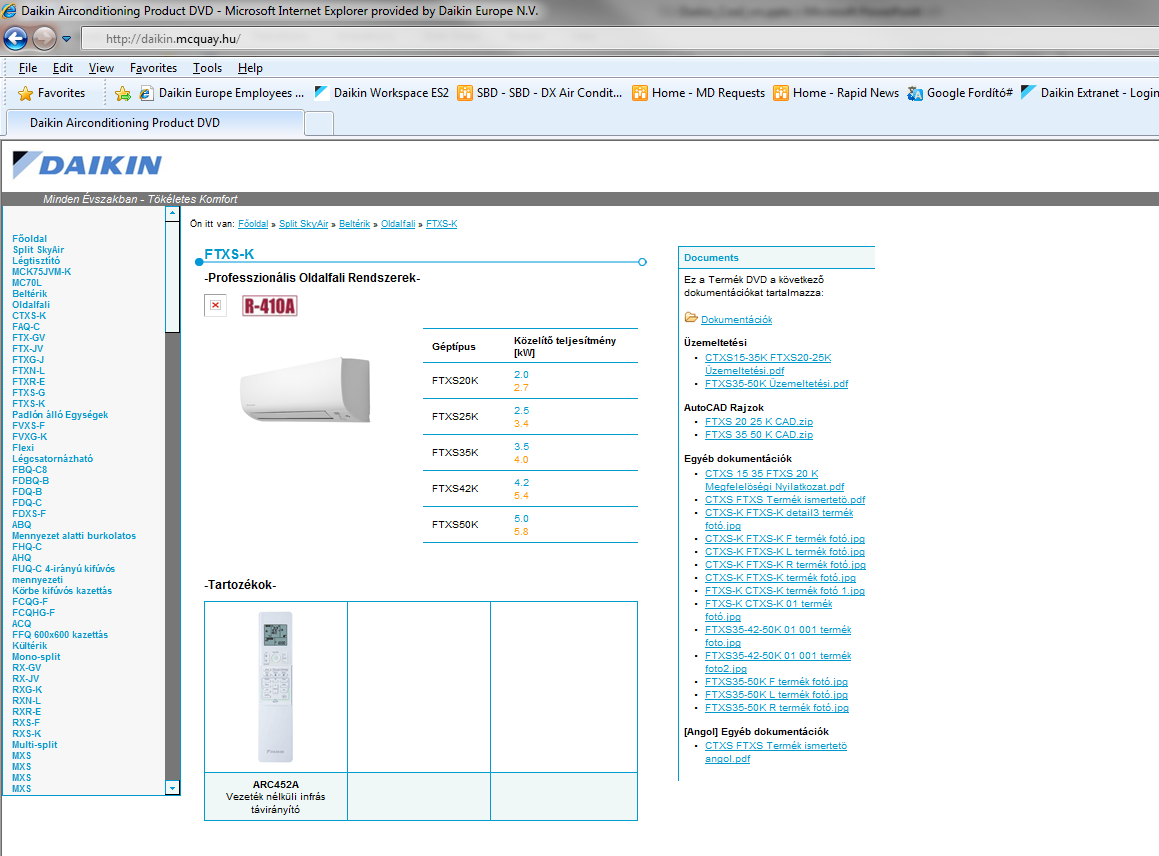Click the wall unit product photo
Screen dimensions: 1159x856
coord(305,390)
